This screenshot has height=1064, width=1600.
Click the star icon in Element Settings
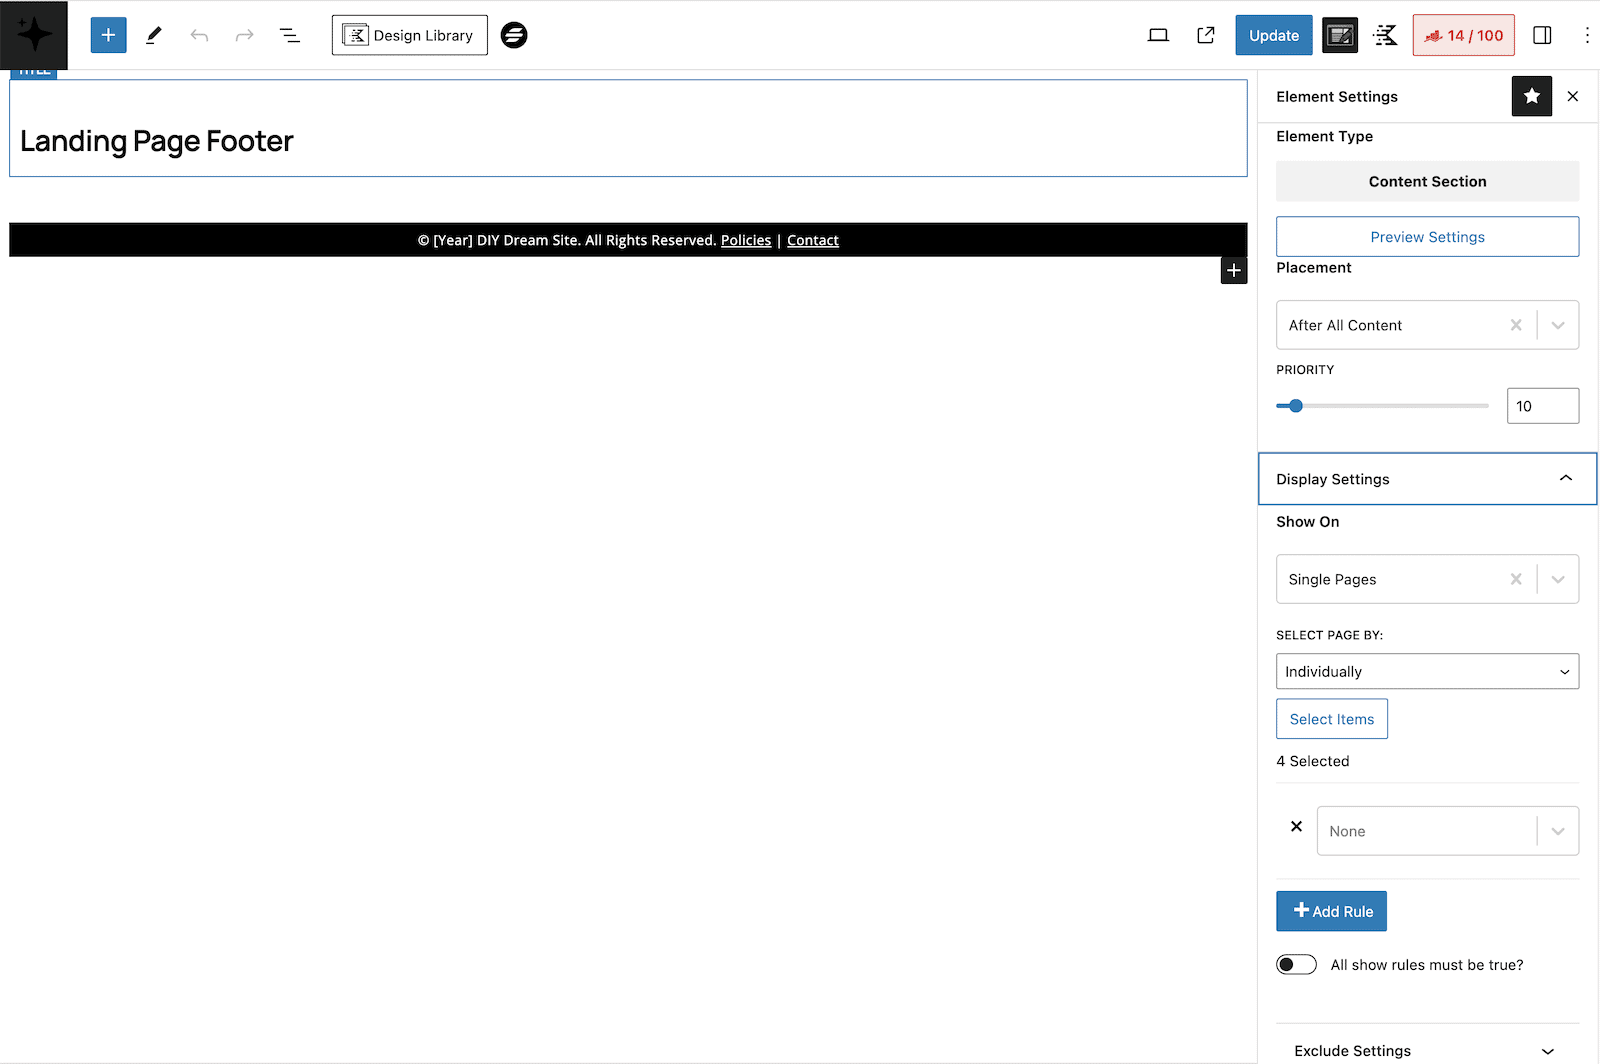[1531, 96]
